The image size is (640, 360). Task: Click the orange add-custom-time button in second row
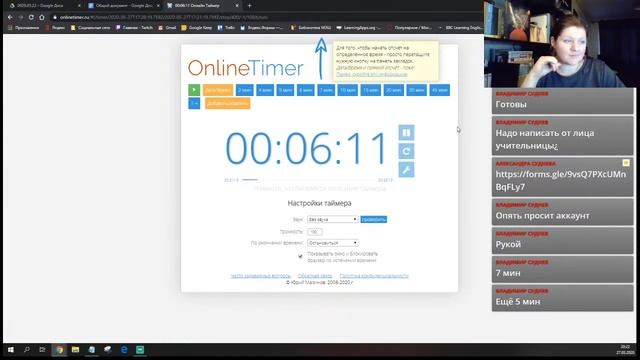[227, 103]
